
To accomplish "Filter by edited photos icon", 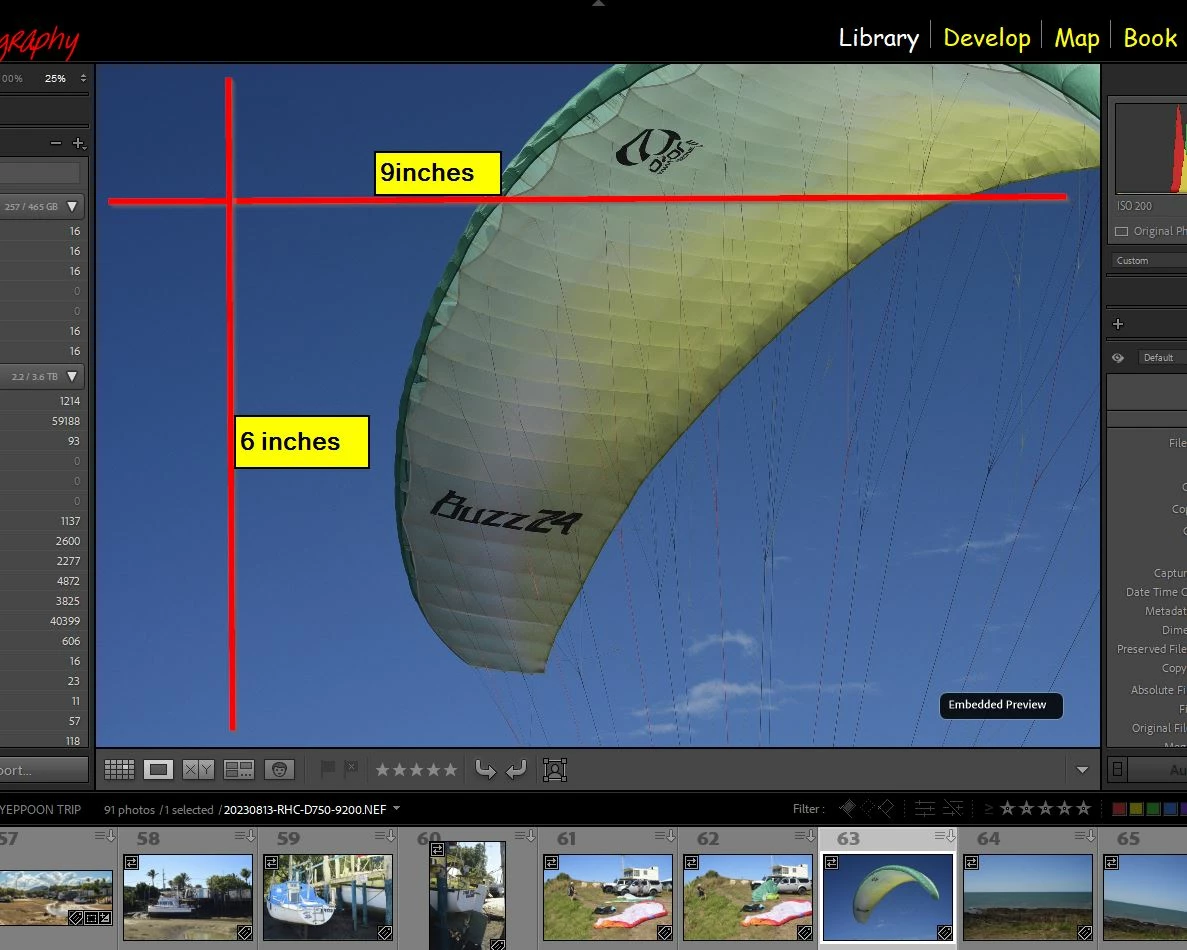I will (924, 809).
